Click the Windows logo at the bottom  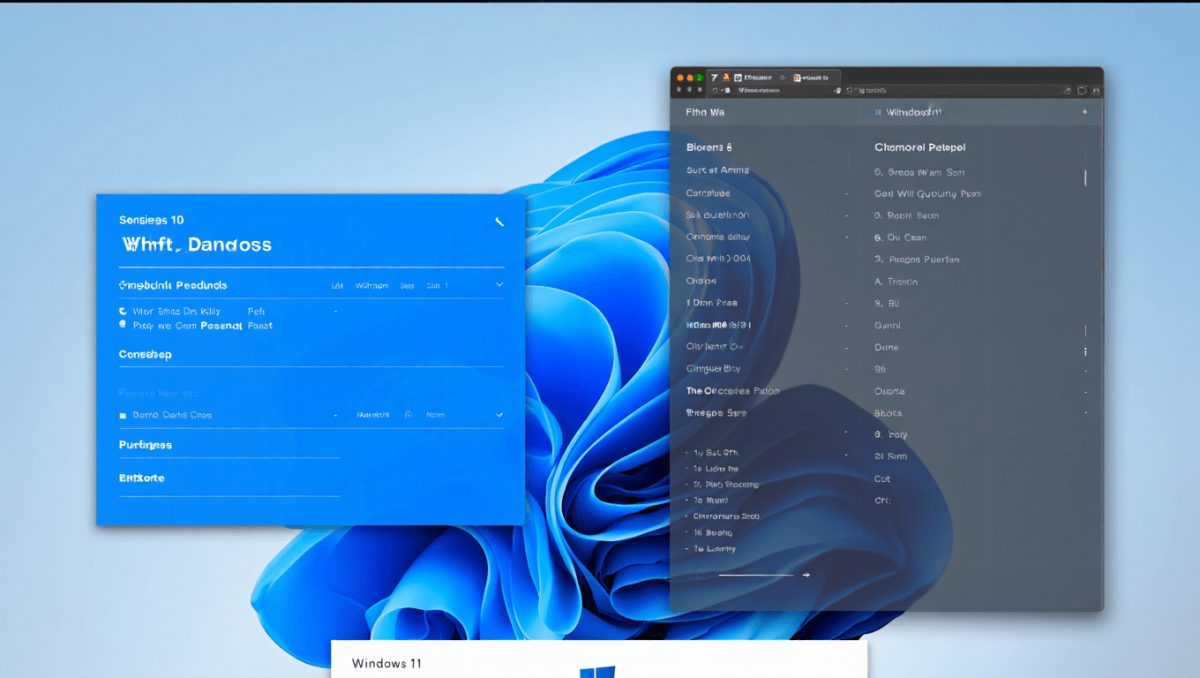tap(597, 672)
